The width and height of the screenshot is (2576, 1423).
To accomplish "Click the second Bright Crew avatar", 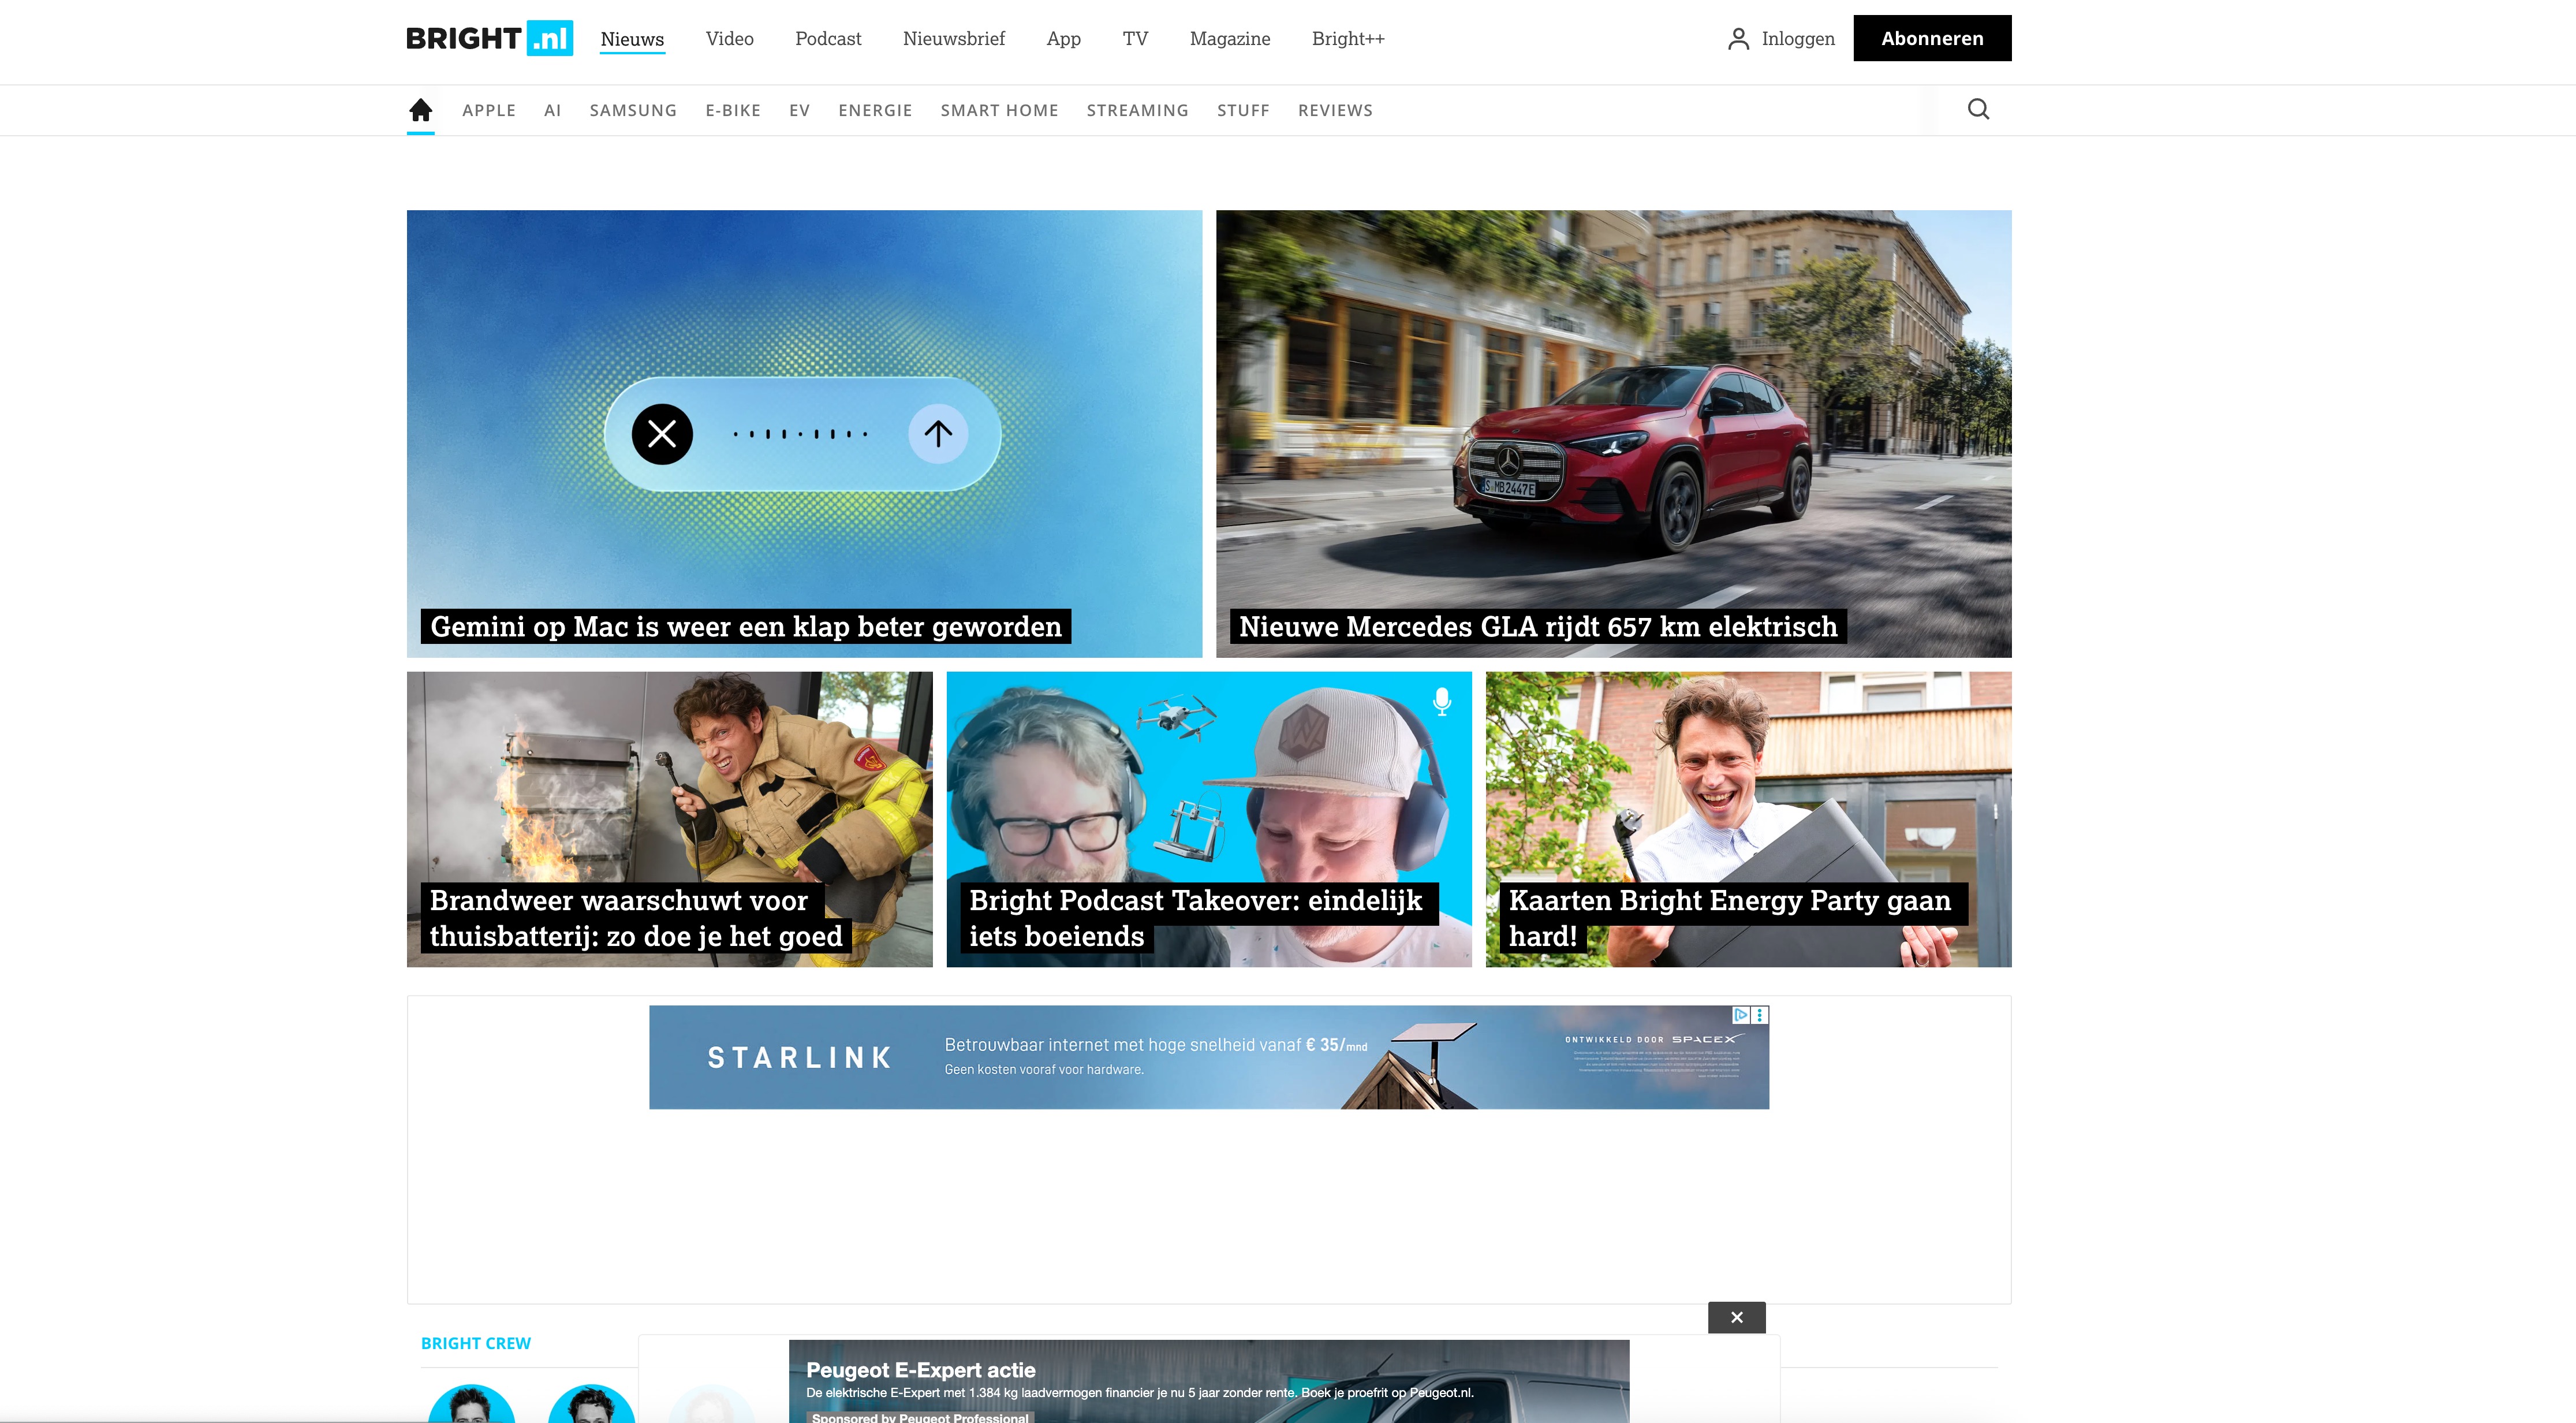I will [x=591, y=1403].
